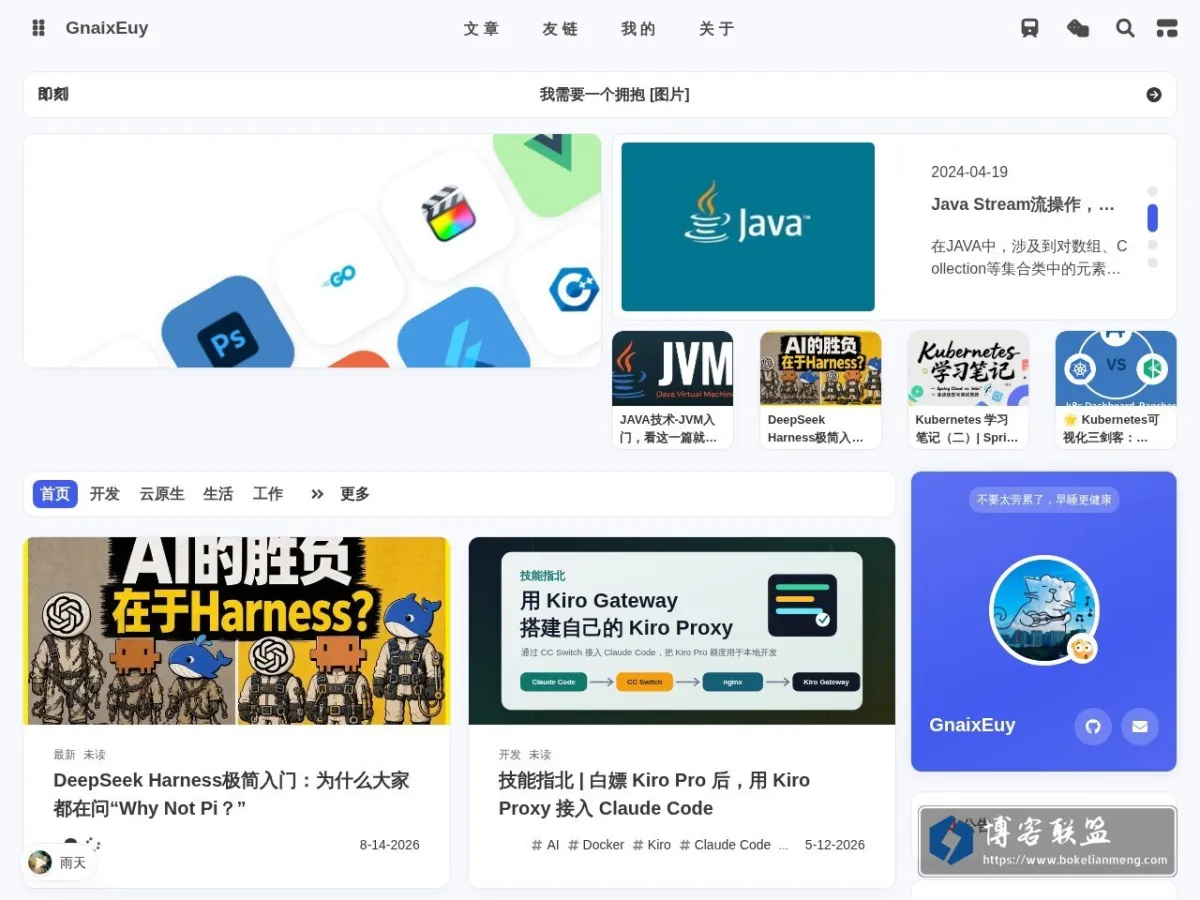
Task: Open the search magnifier icon
Action: click(1125, 28)
